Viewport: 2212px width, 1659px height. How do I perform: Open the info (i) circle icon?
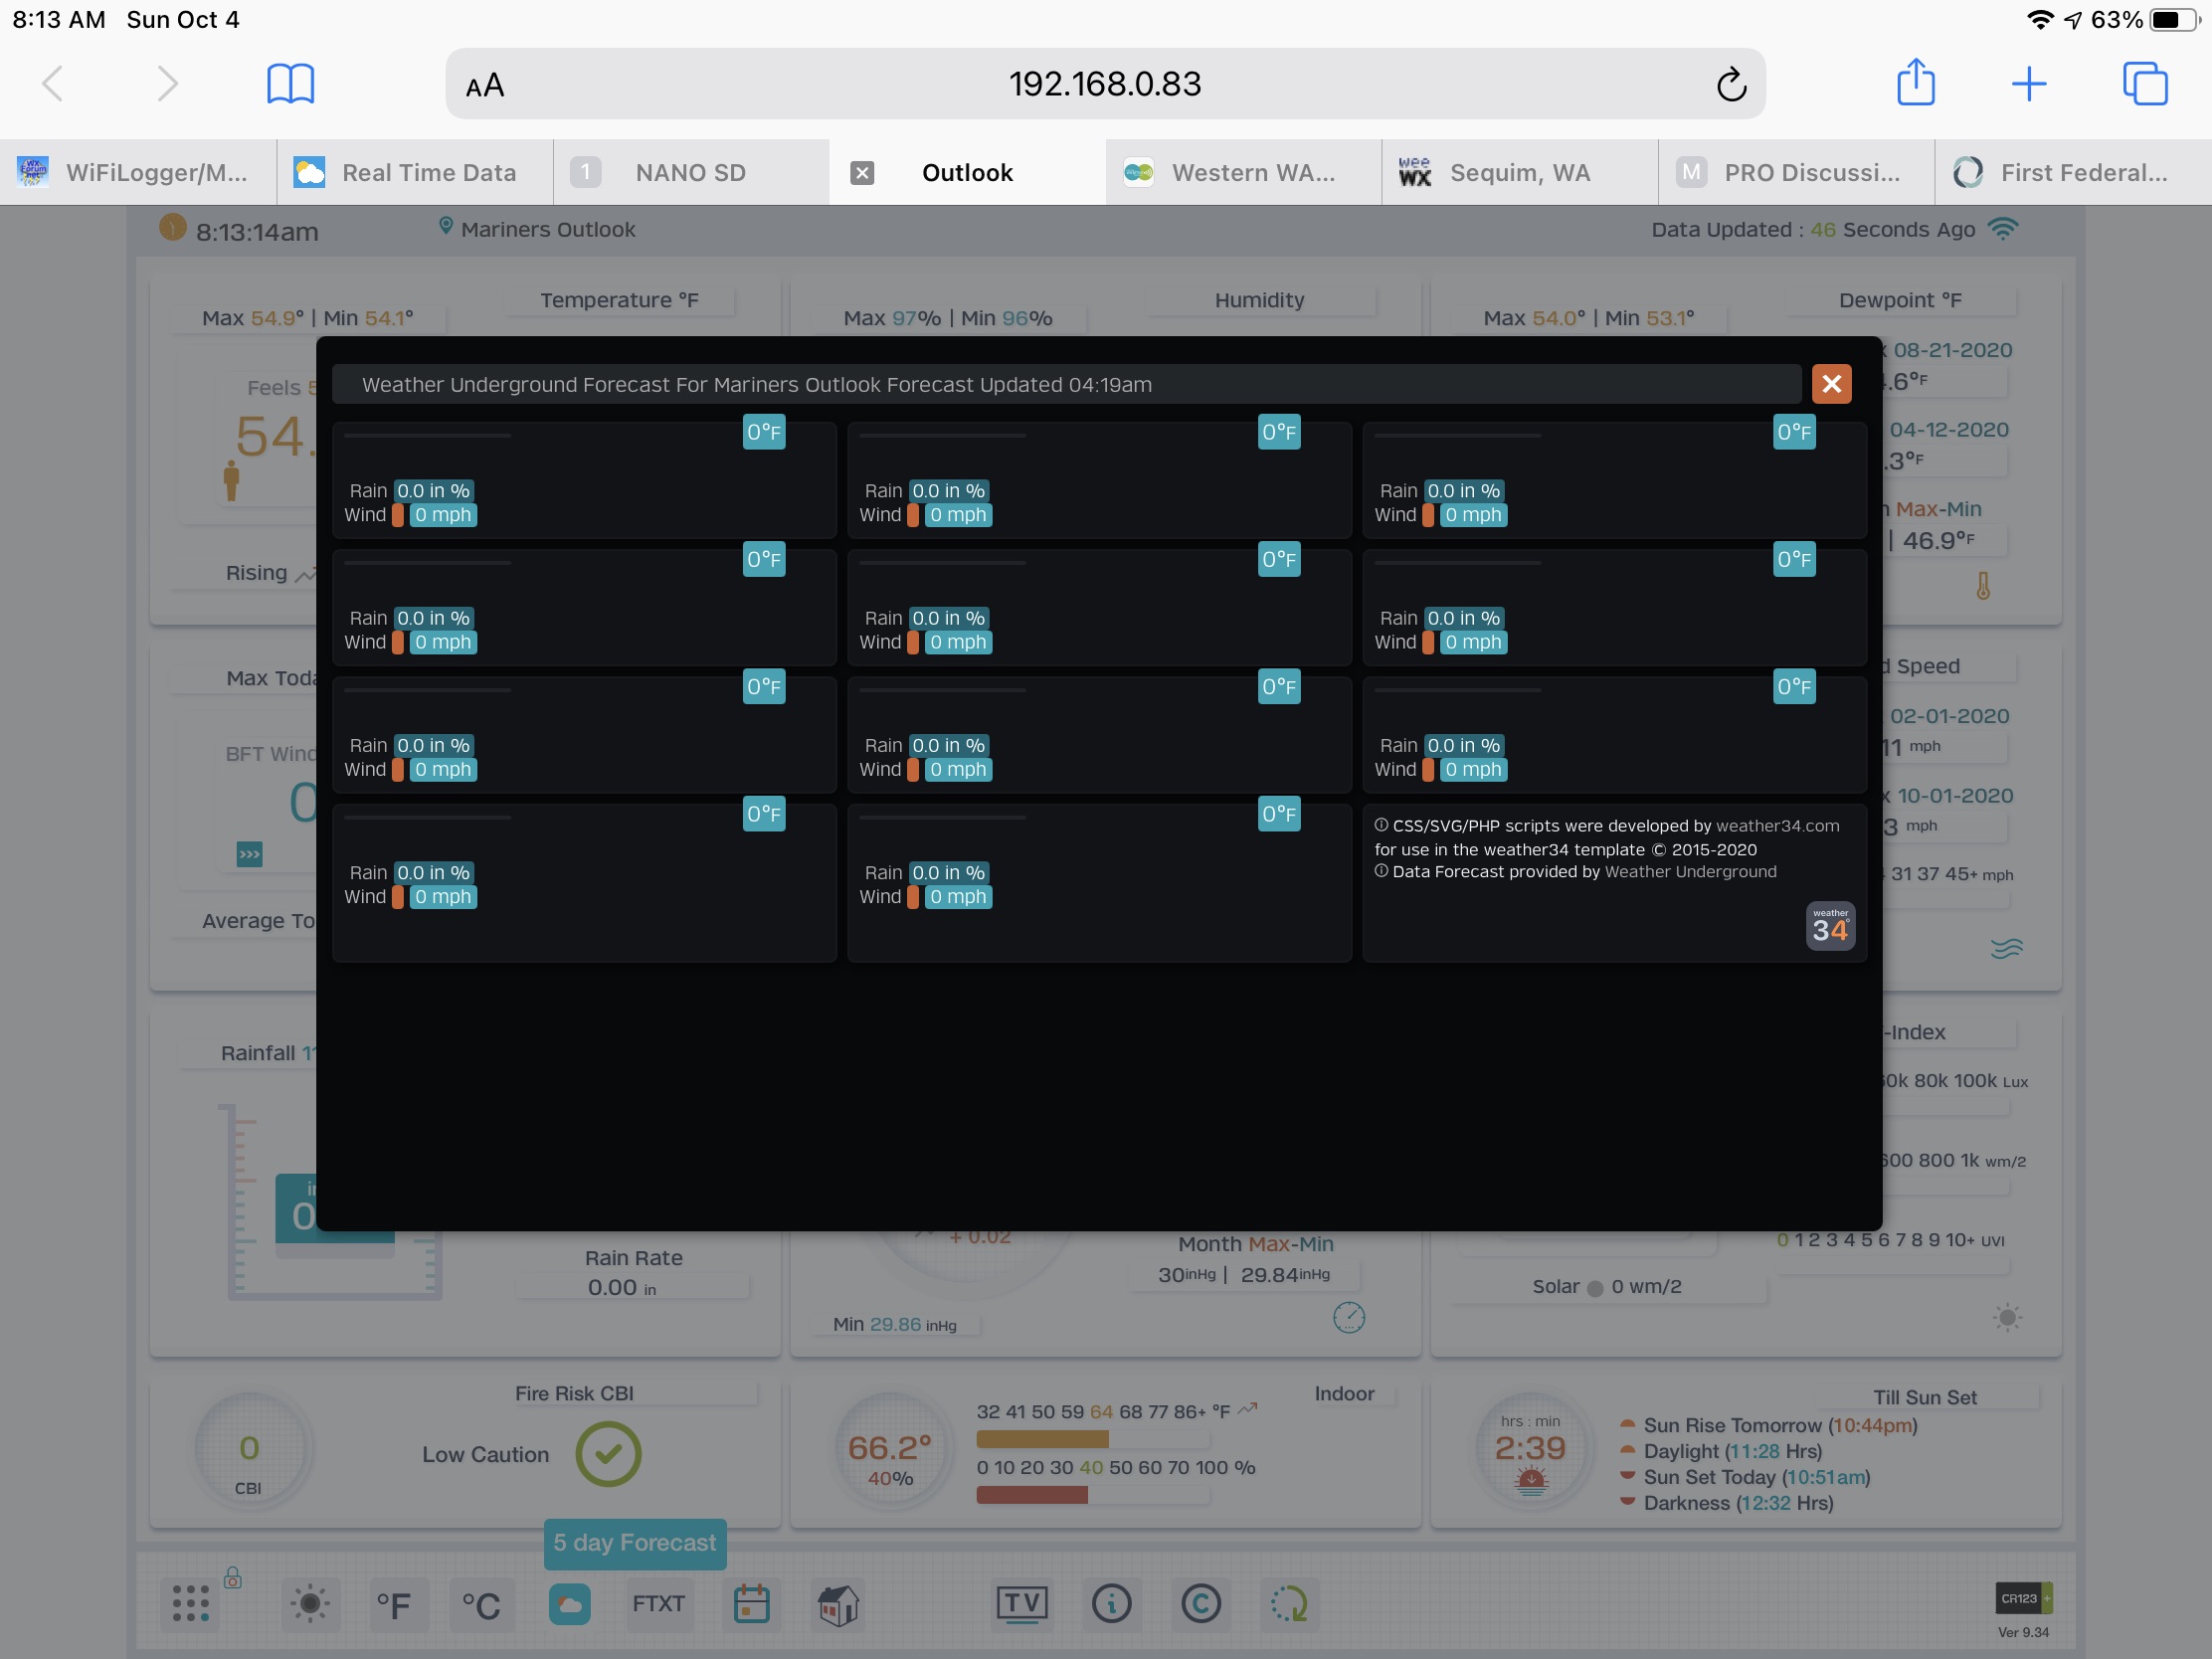coord(1111,1604)
